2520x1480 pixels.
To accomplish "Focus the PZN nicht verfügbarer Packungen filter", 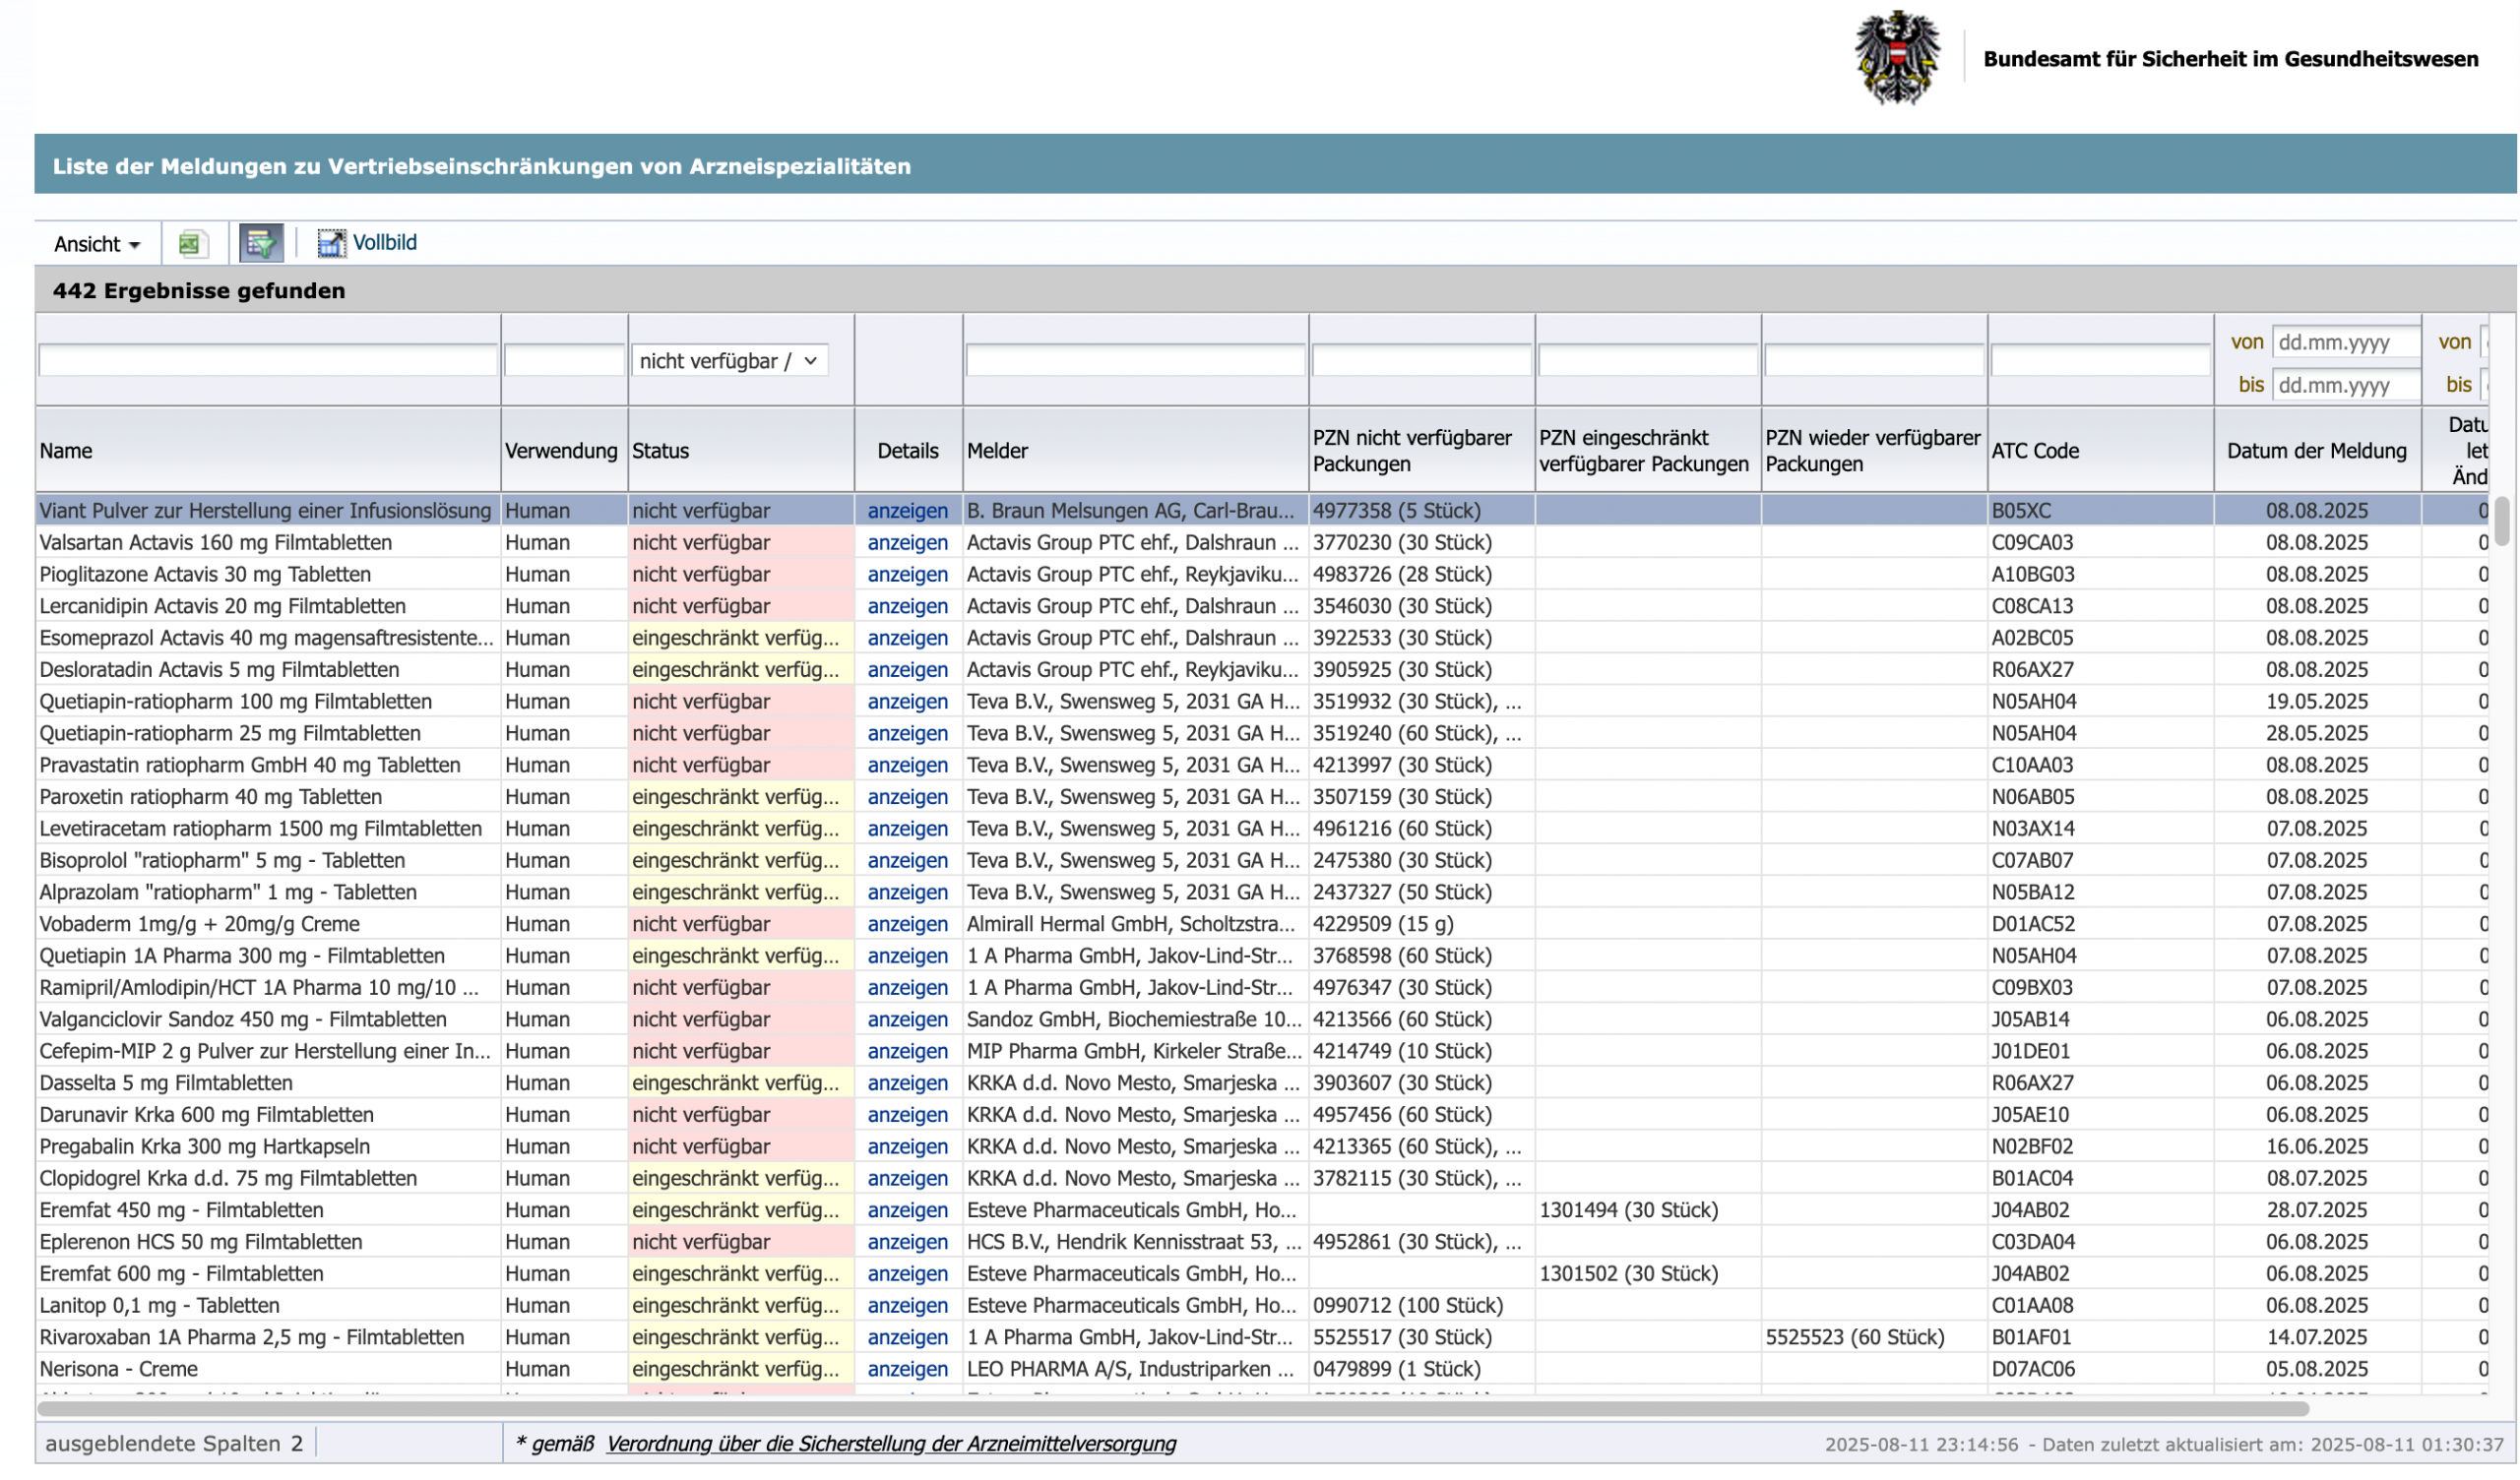I will (x=1421, y=361).
